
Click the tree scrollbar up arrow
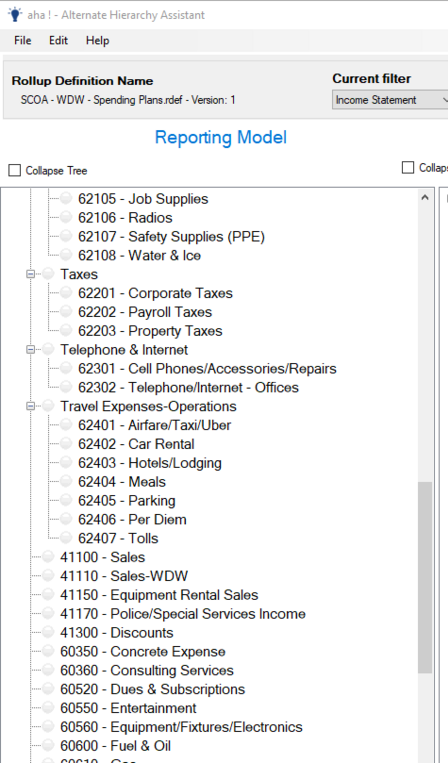(425, 198)
